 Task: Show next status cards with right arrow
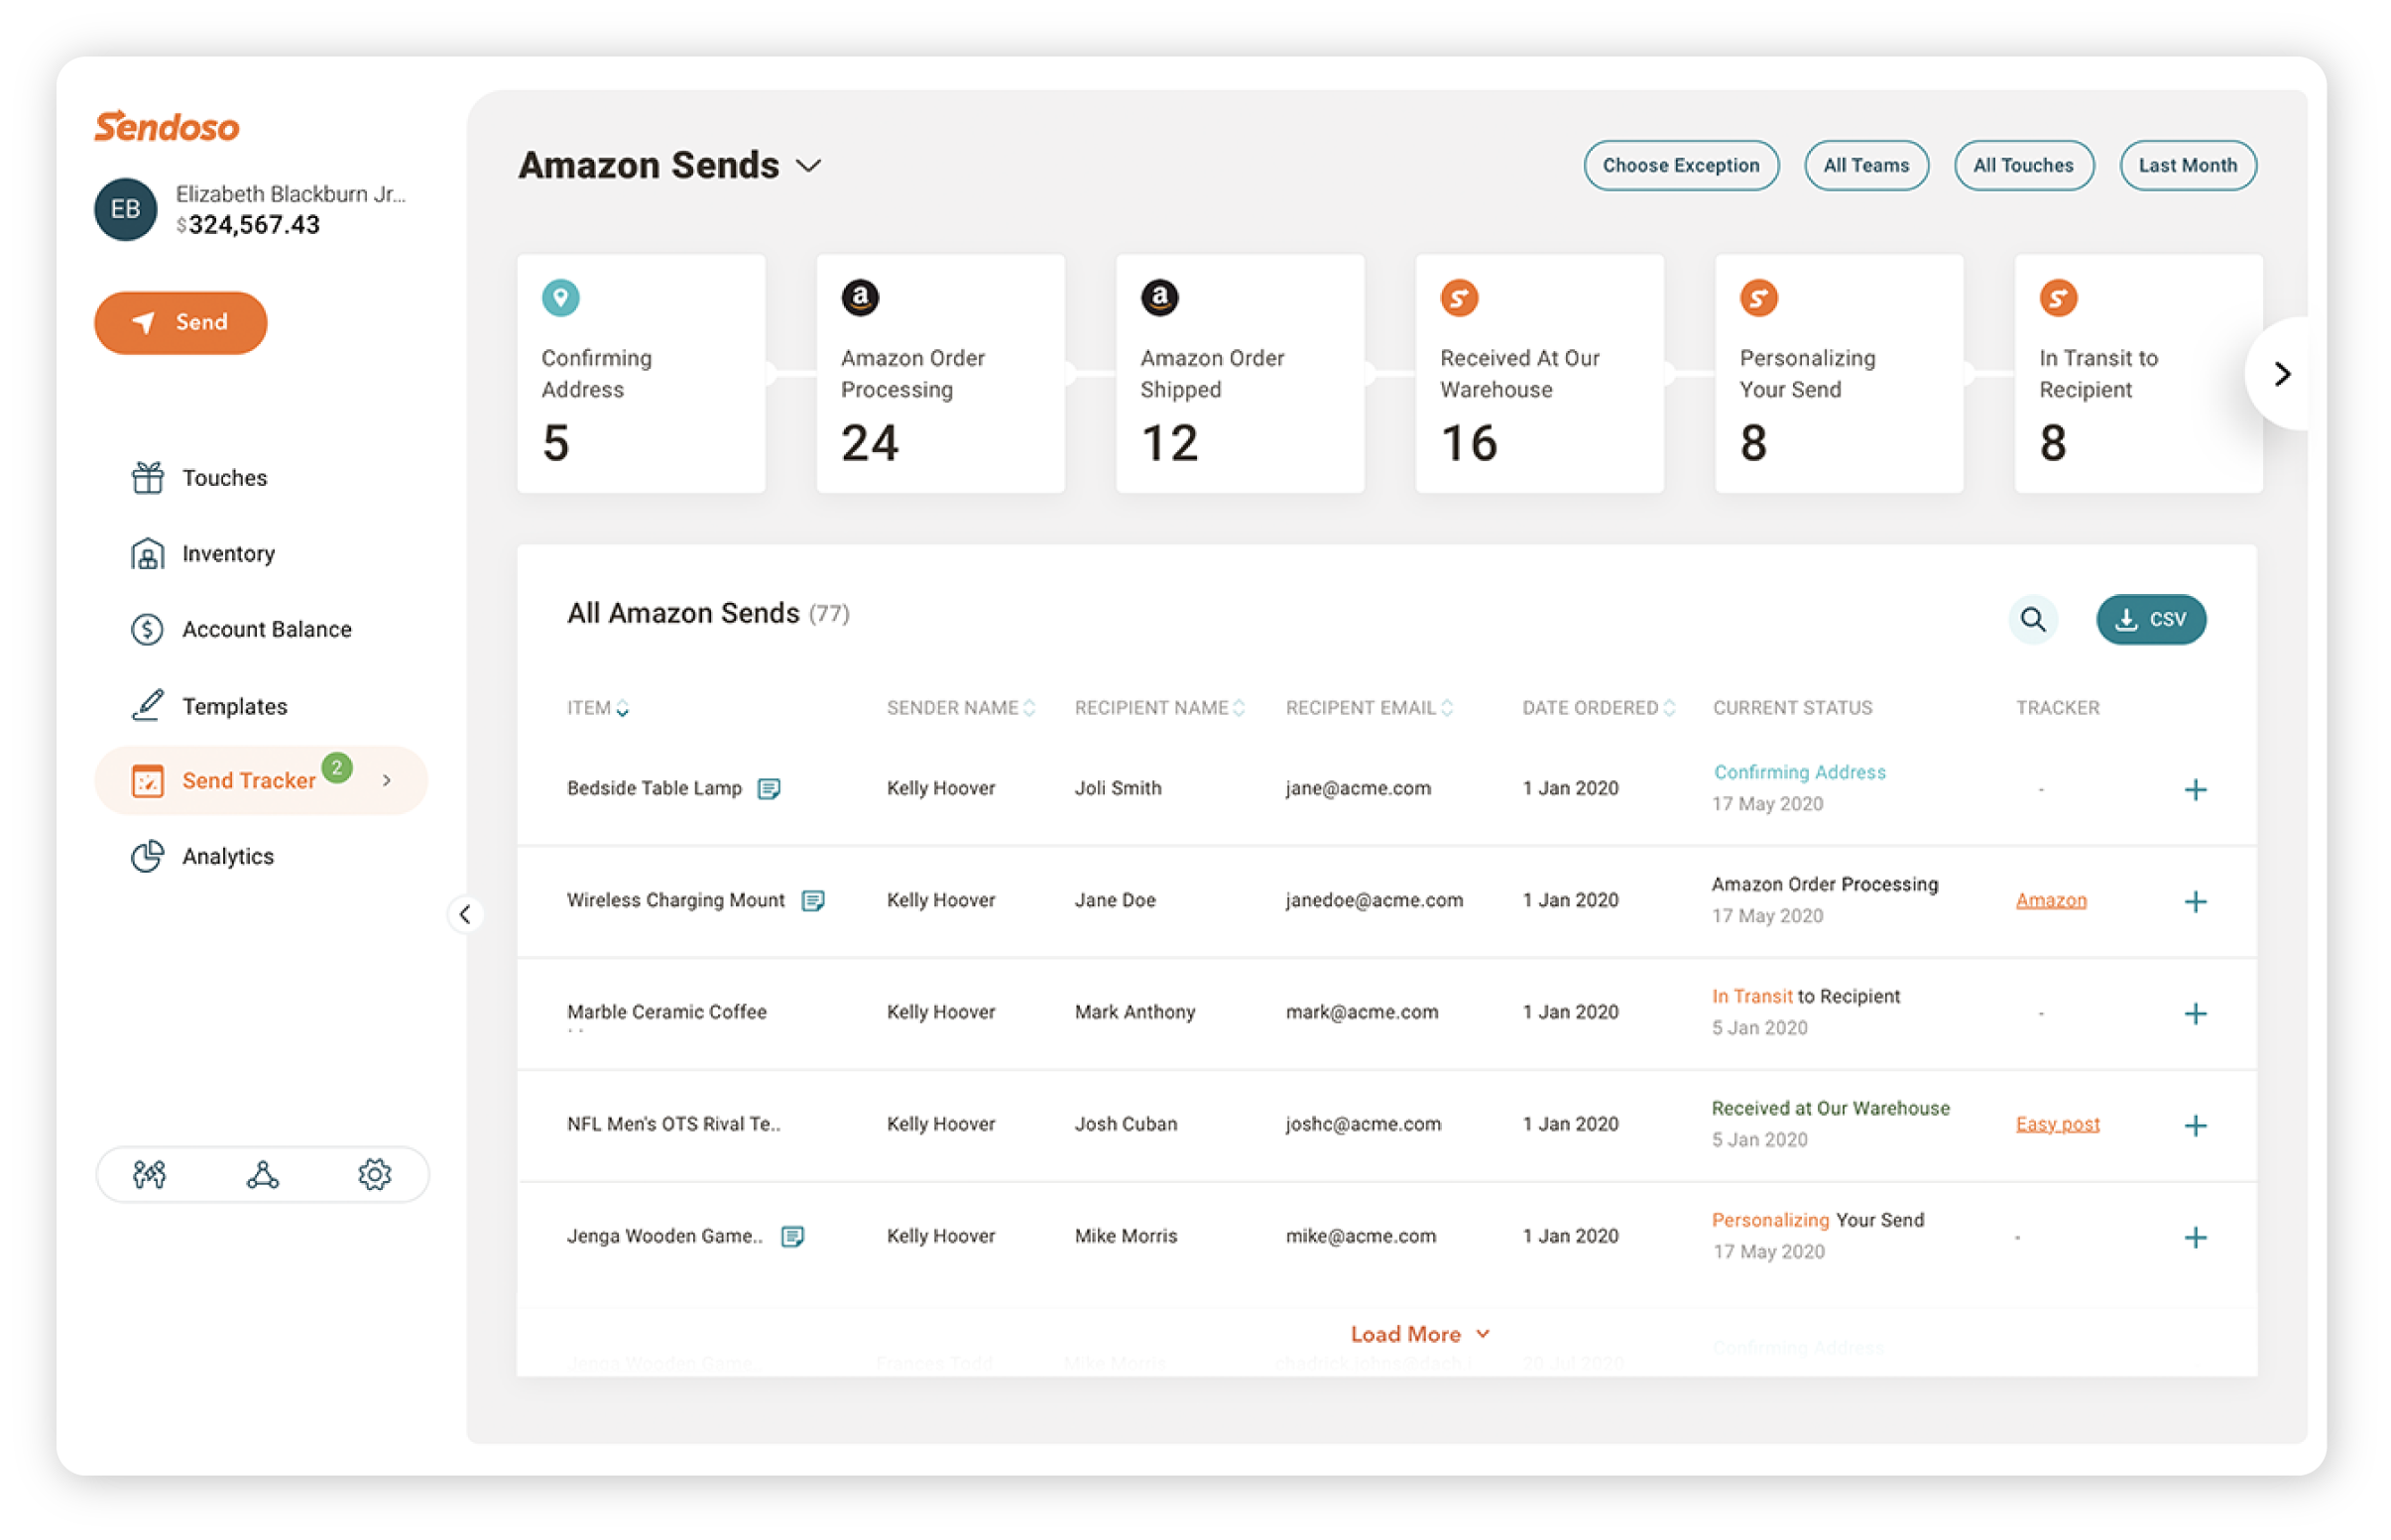[x=2282, y=374]
